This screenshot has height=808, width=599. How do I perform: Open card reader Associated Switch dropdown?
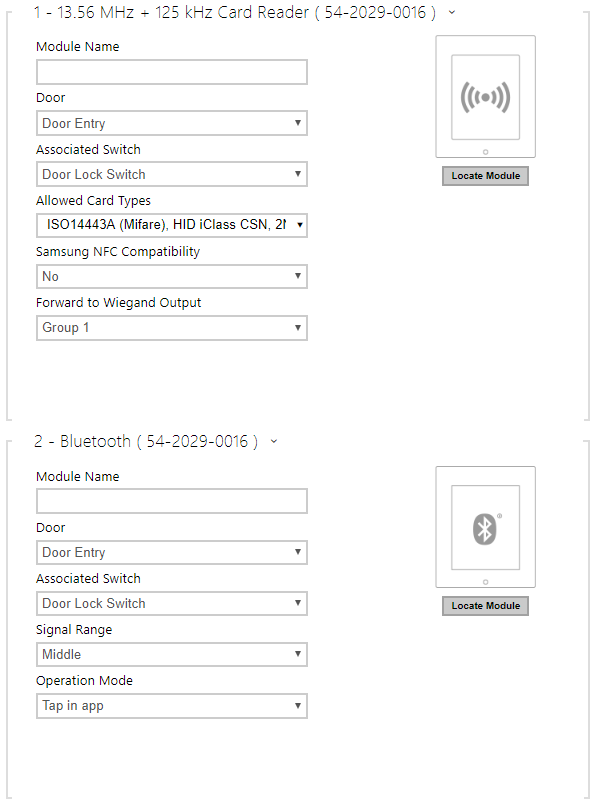(172, 174)
